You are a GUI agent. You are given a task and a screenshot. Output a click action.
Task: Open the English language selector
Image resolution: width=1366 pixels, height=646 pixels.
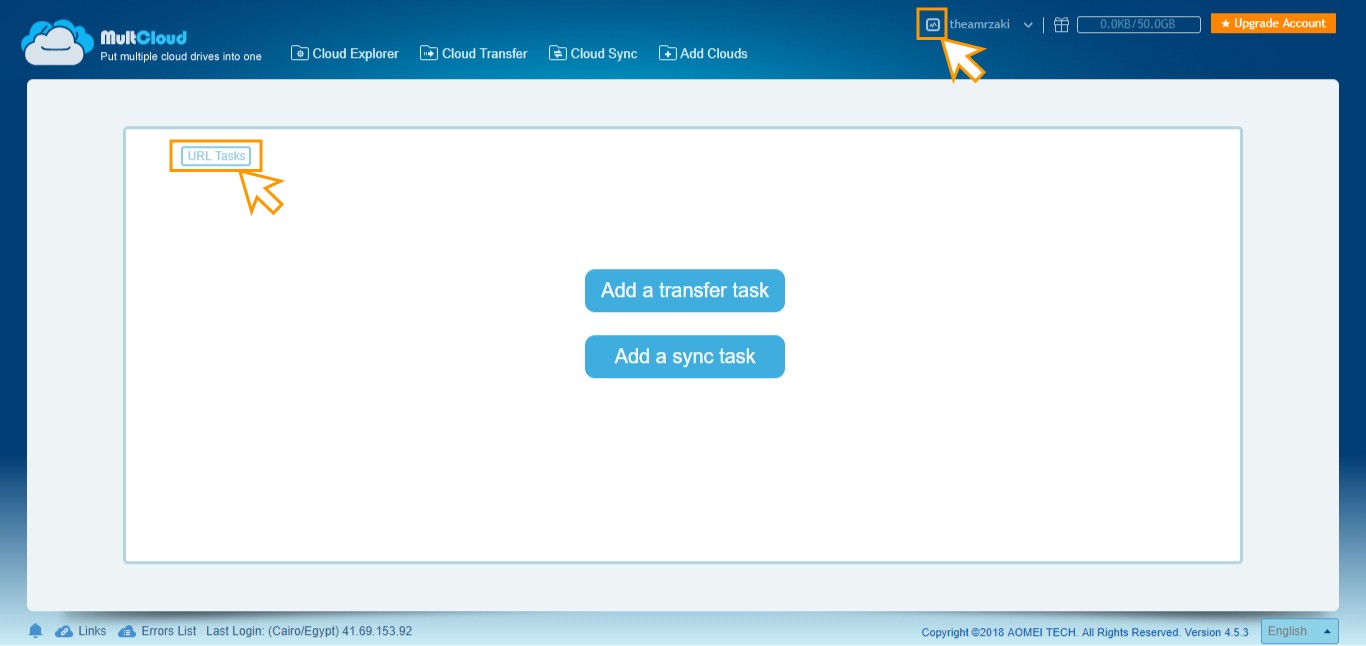tap(1300, 631)
